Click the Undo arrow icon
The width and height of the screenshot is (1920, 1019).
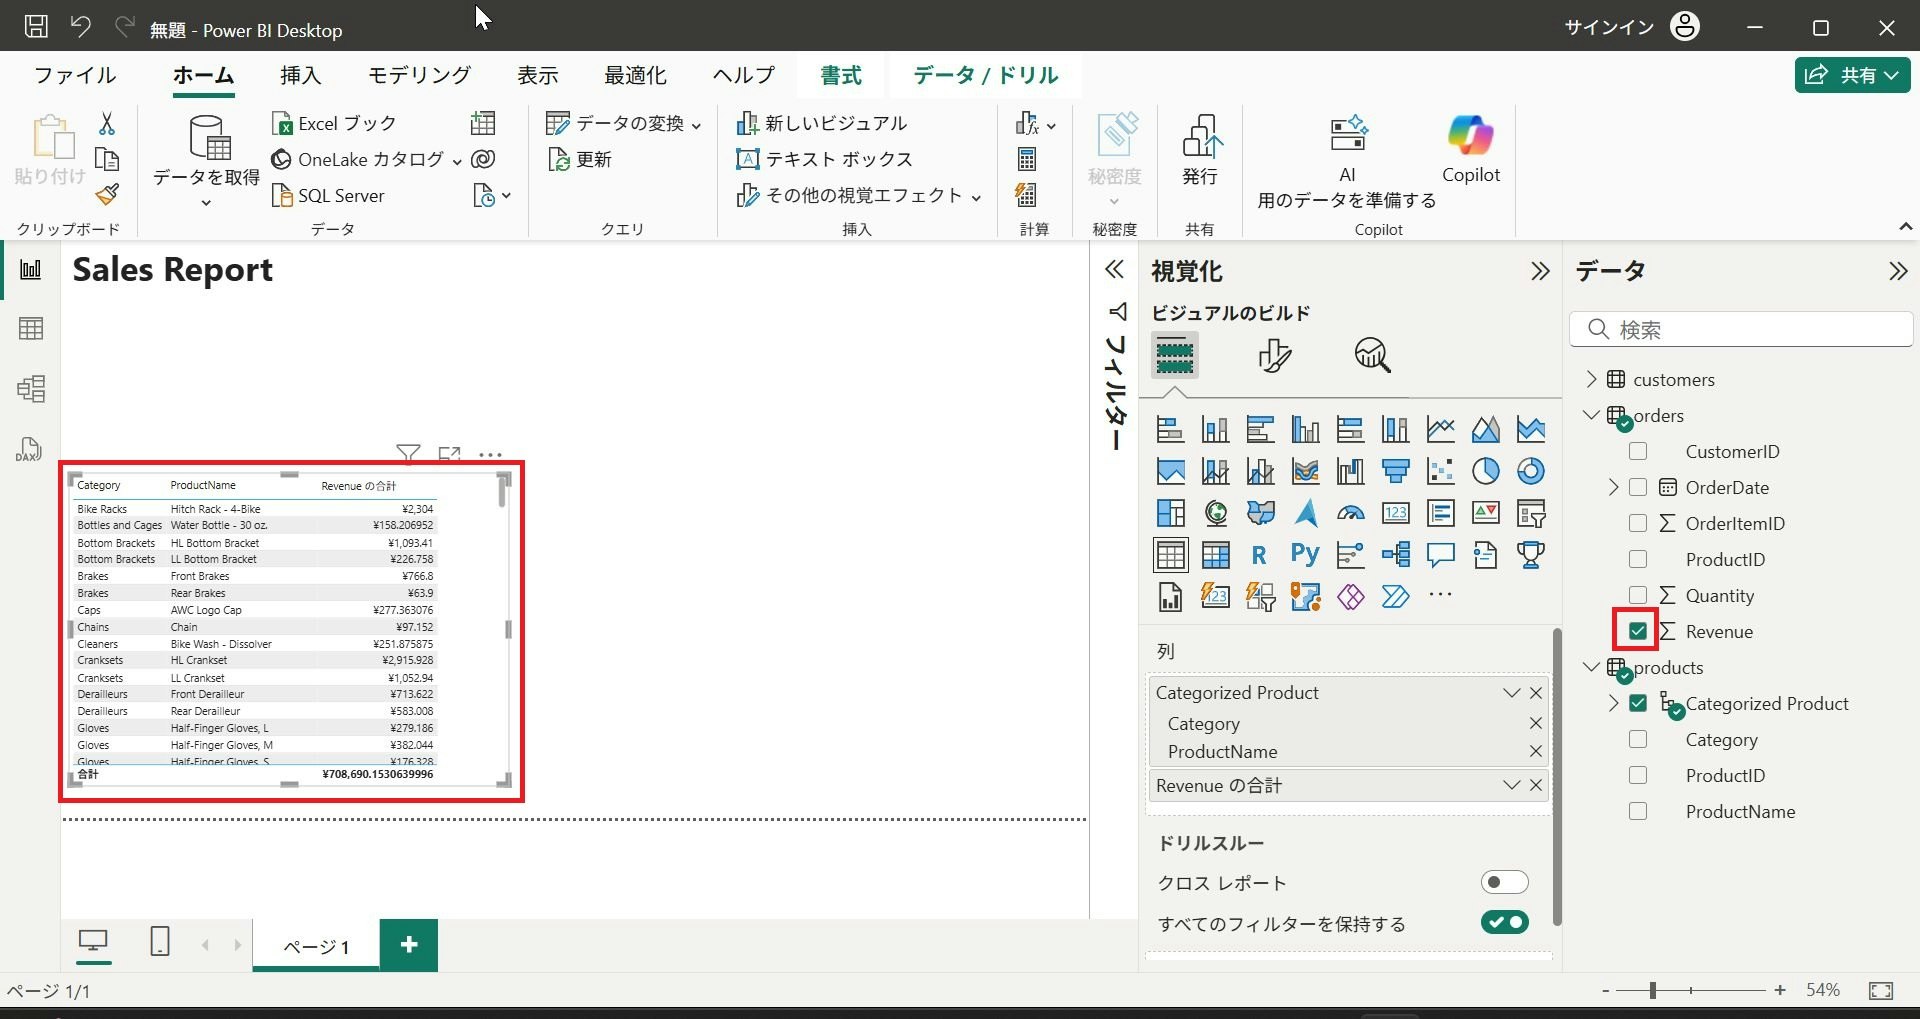point(81,27)
